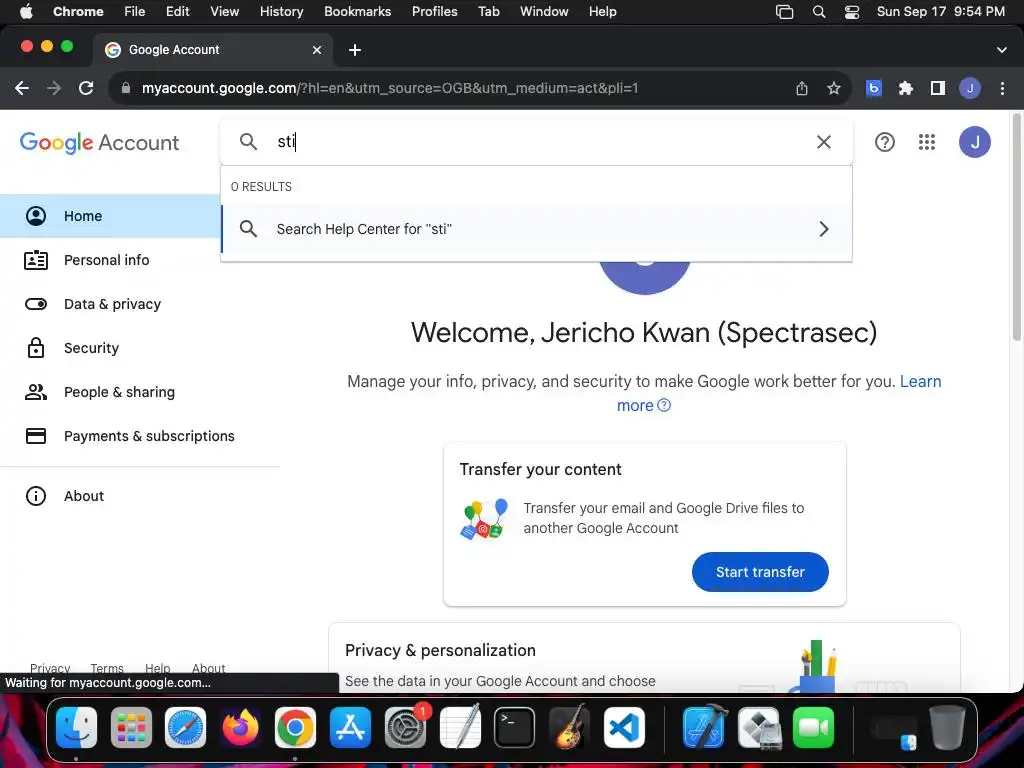Click the Help footer link

click(157, 668)
